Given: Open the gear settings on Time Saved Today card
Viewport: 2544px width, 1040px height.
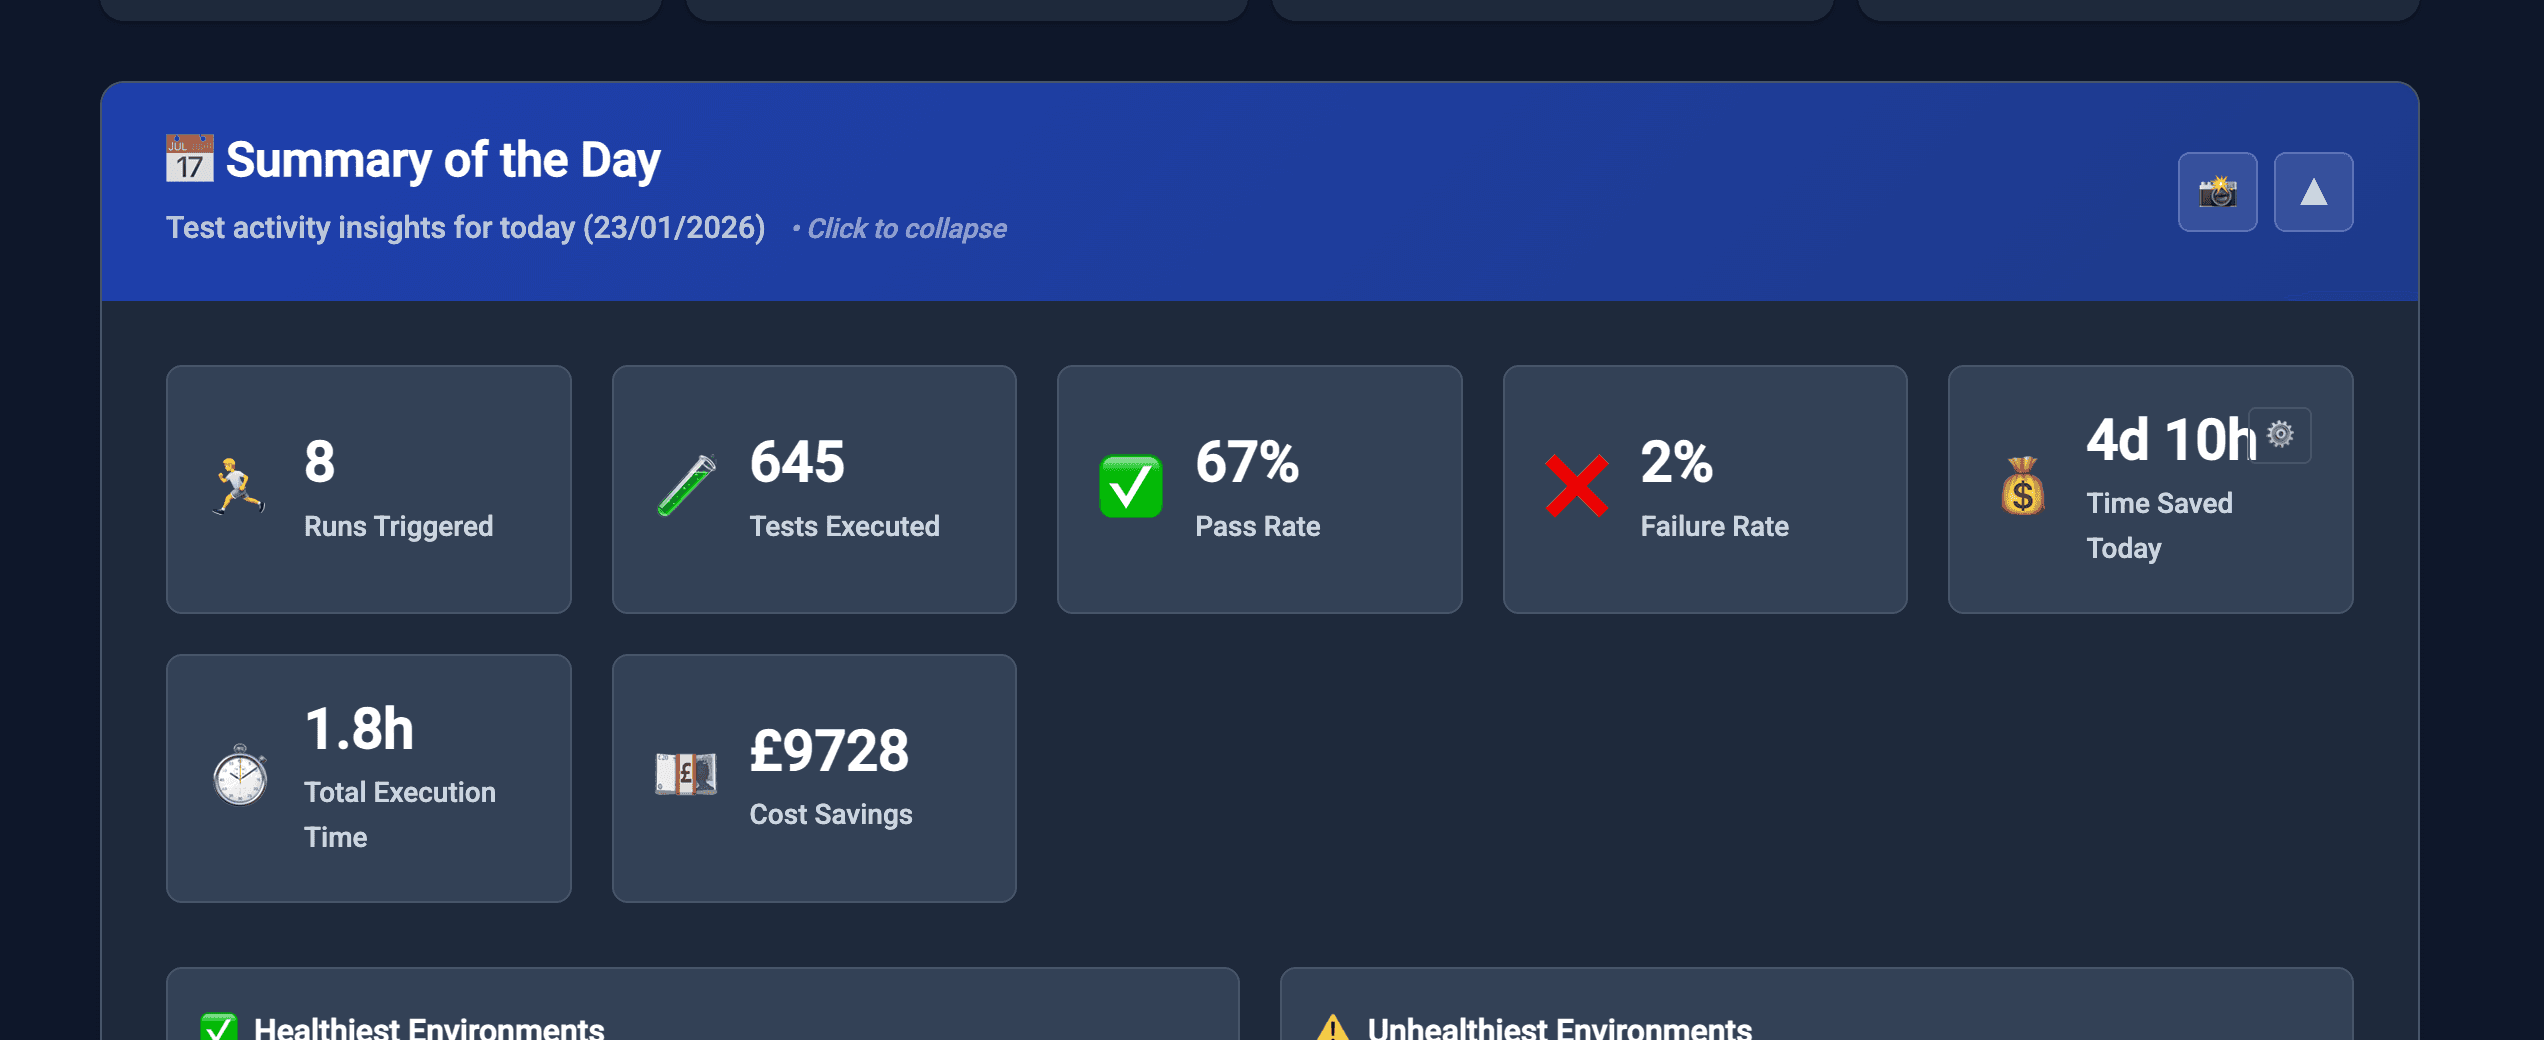Looking at the screenshot, I should (2281, 435).
